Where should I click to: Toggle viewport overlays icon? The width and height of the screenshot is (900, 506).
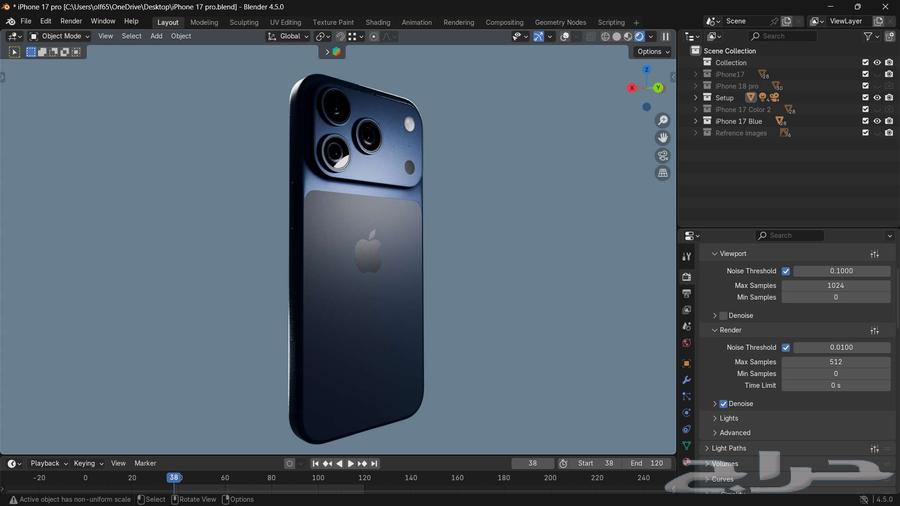(x=565, y=36)
